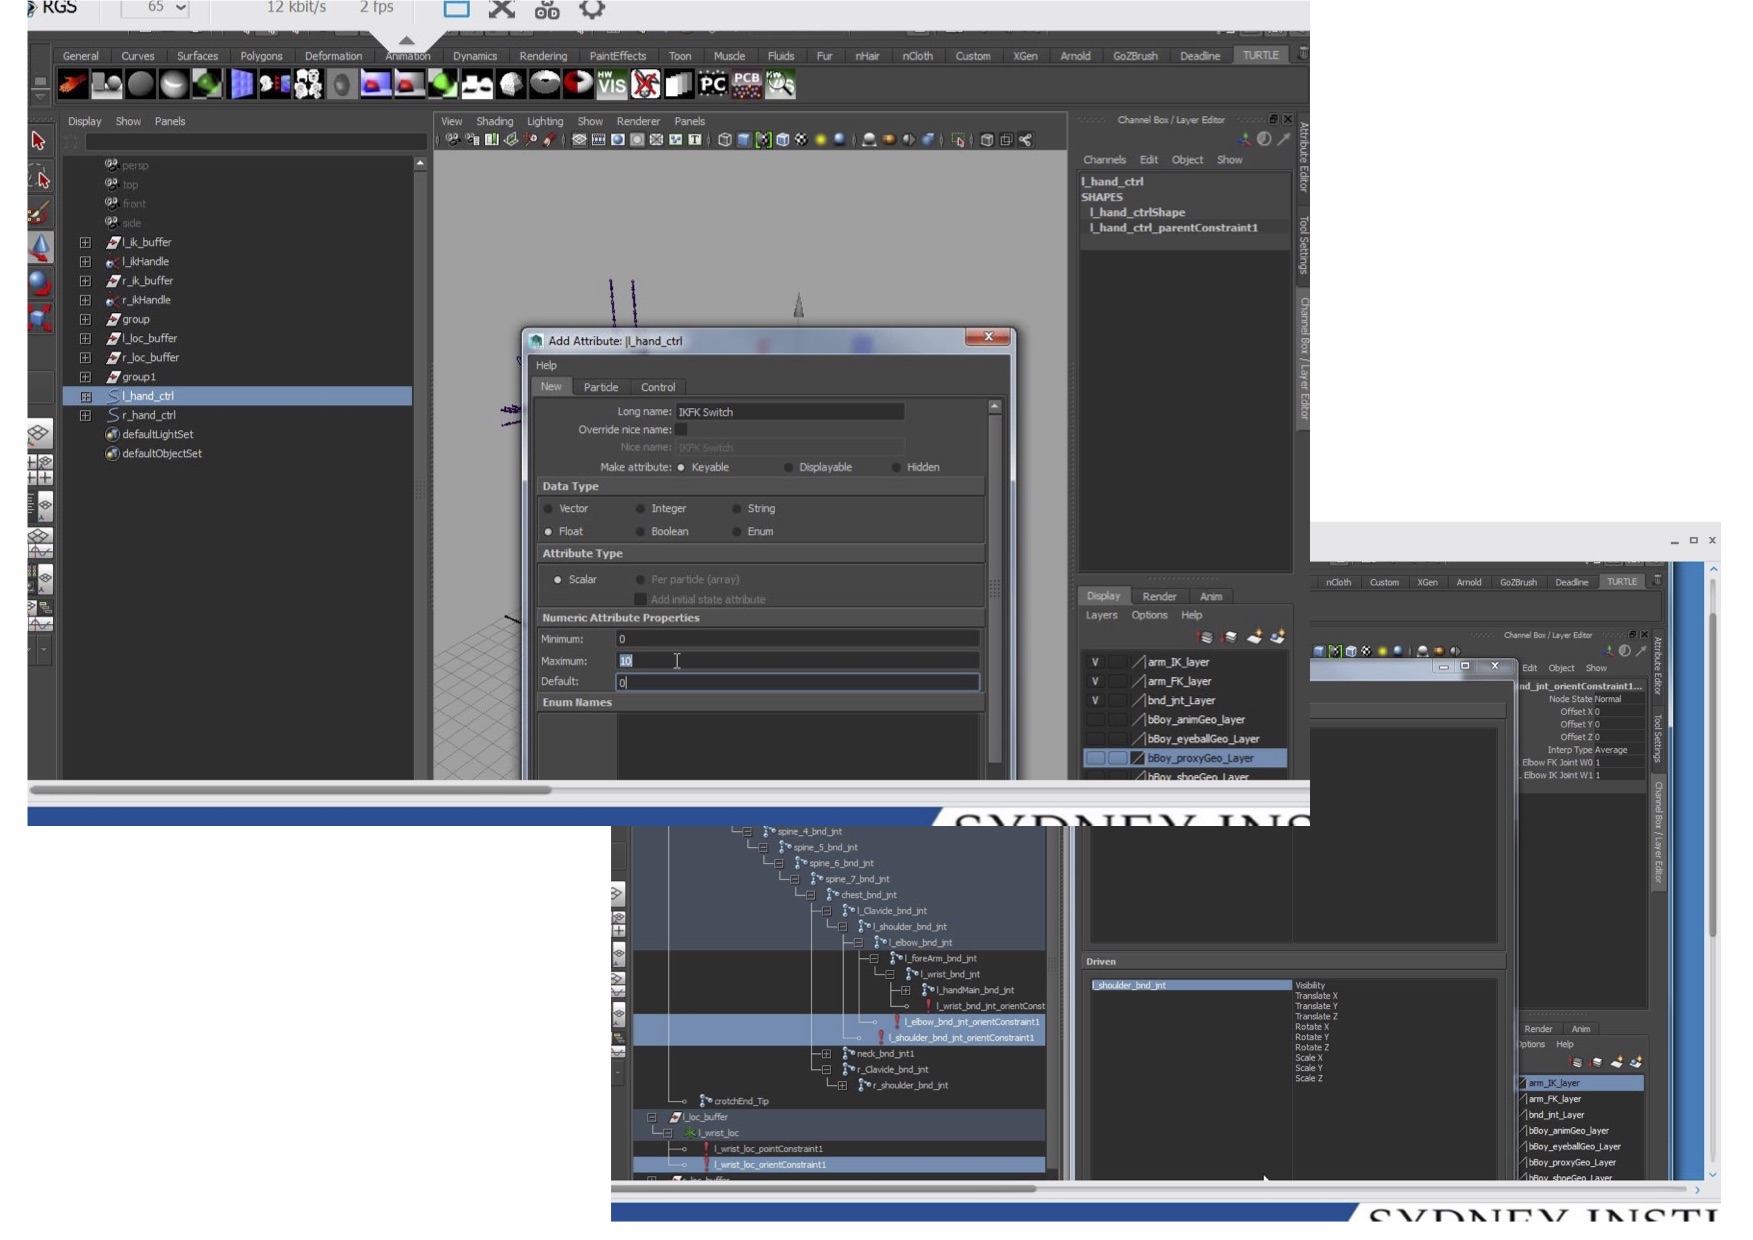Toggle visibility of arm_IK_layer
This screenshot has width=1753, height=1240.
[1095, 662]
